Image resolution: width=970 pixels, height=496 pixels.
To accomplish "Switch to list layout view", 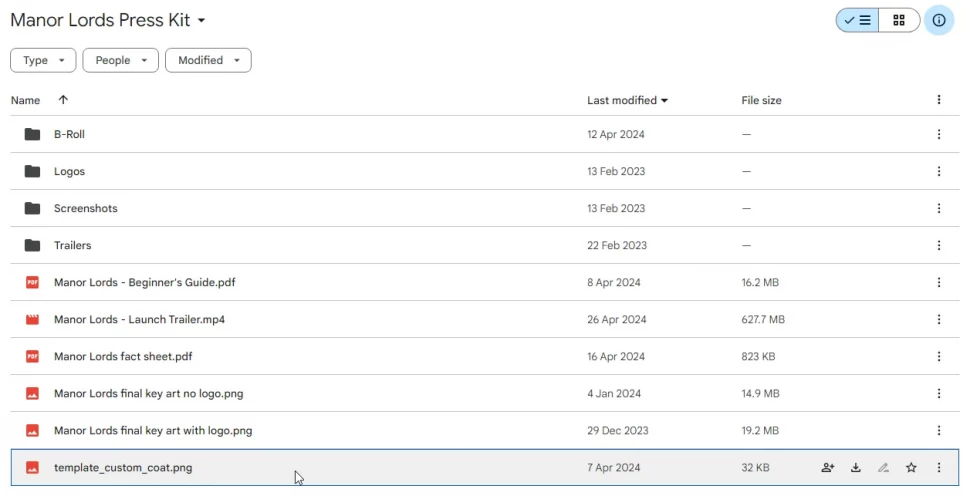I will tap(857, 20).
